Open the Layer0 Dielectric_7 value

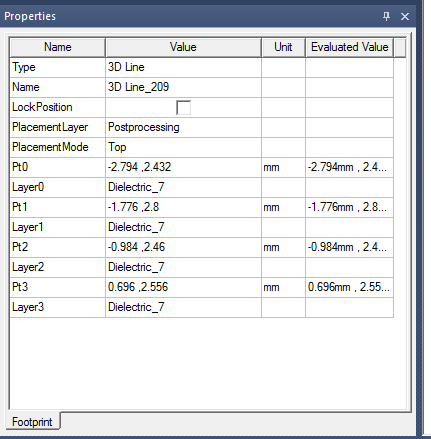tap(183, 187)
